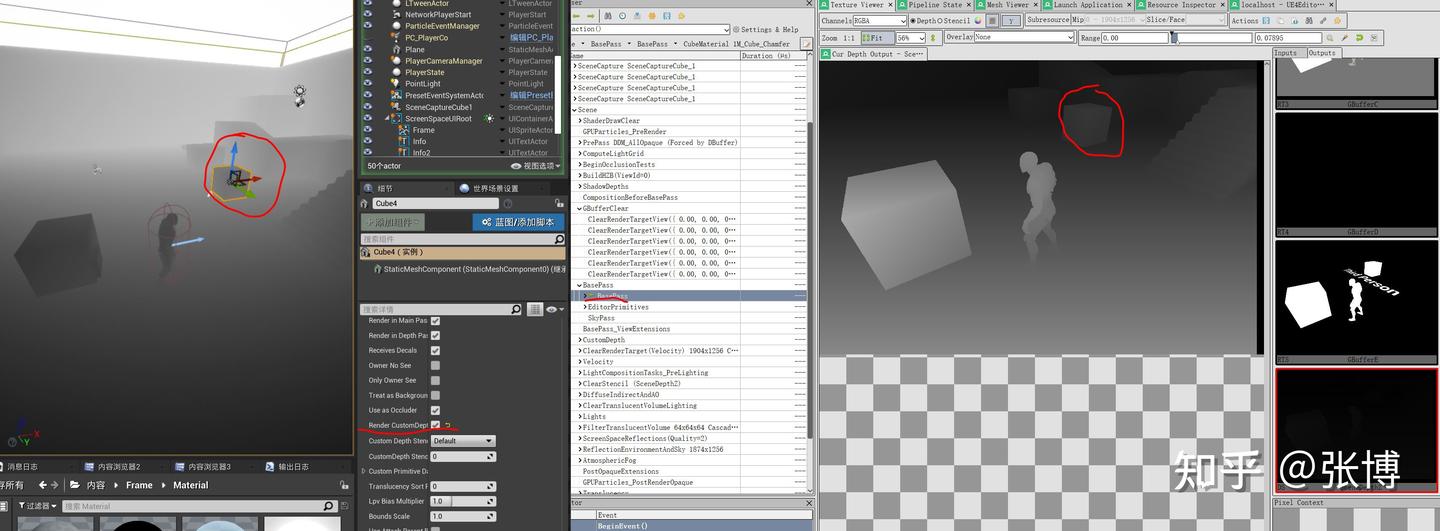Click the Range slider handle
The width and height of the screenshot is (1440, 531).
(x=1175, y=38)
